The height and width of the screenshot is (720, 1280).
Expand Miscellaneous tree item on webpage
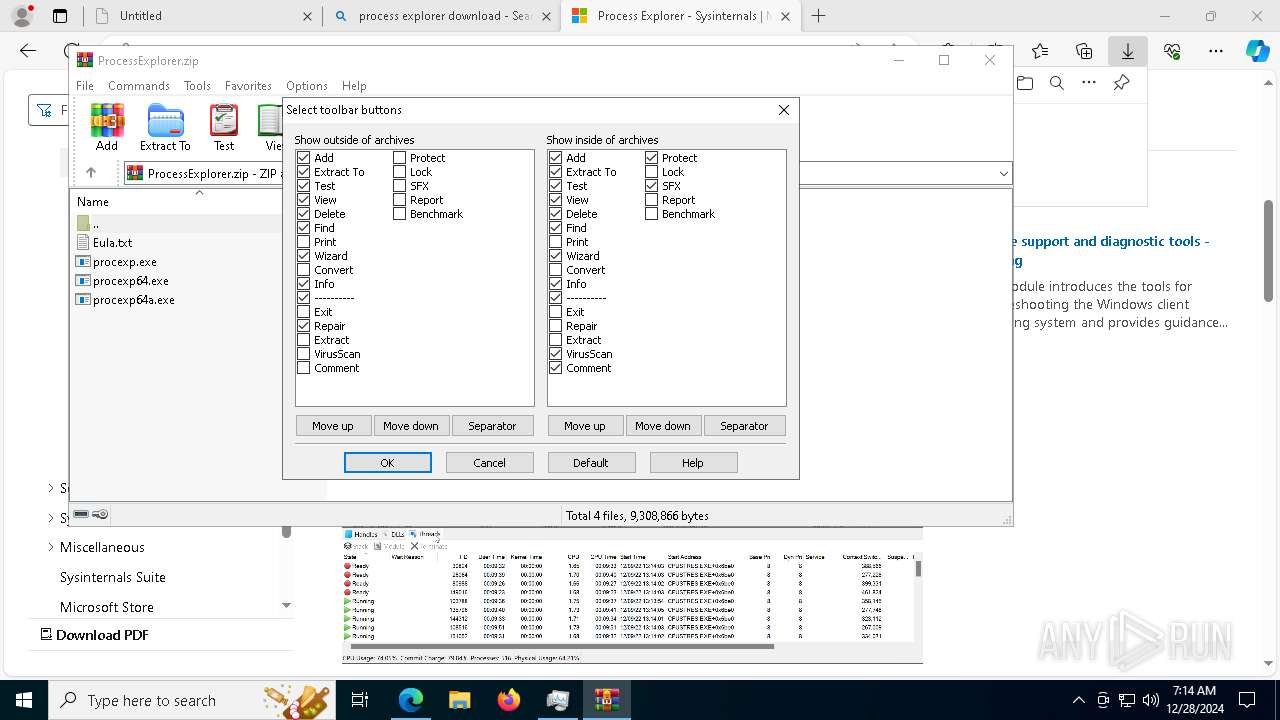click(51, 547)
